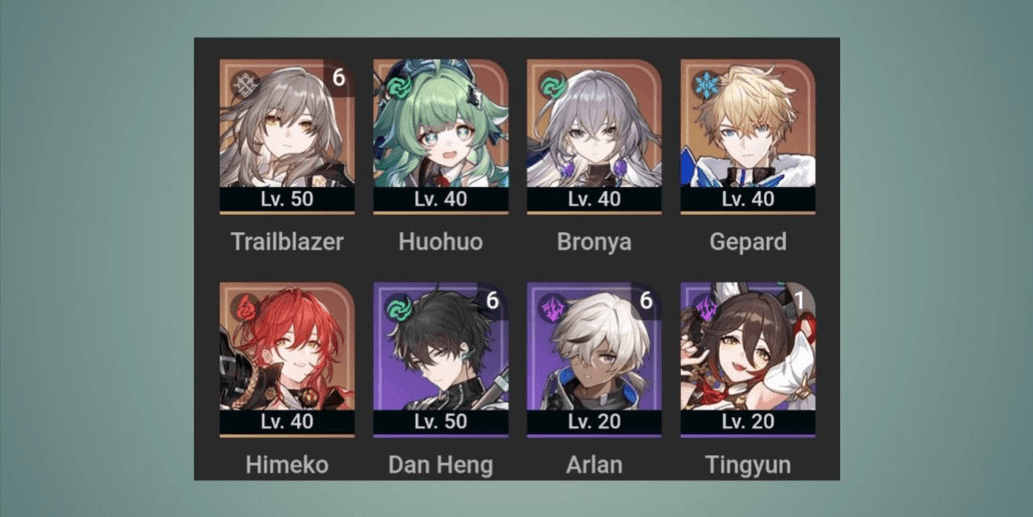Image resolution: width=1033 pixels, height=517 pixels.
Task: Click Tingyun's lightning element icon
Action: point(706,308)
